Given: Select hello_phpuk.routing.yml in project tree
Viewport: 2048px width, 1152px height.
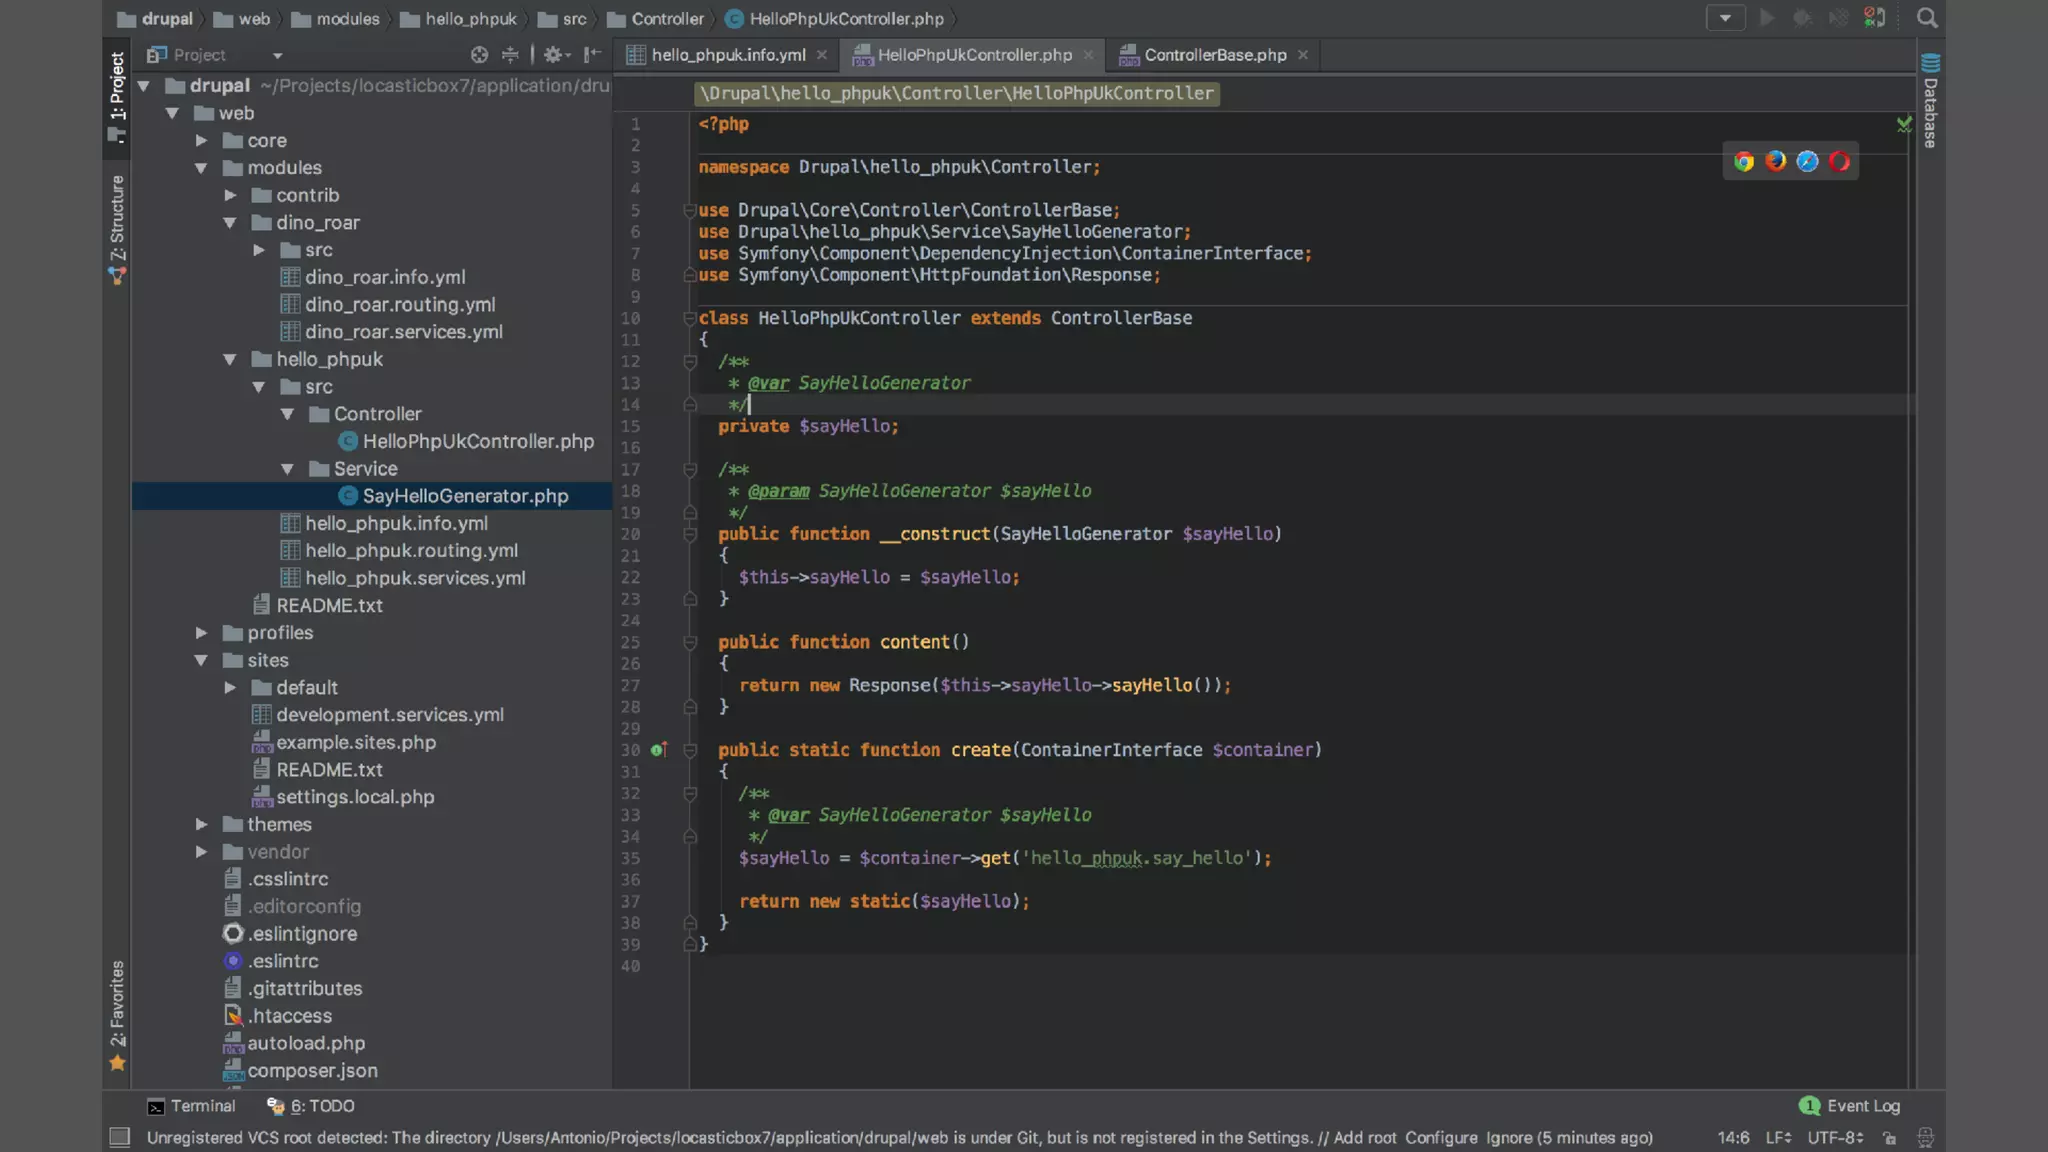Looking at the screenshot, I should [411, 551].
